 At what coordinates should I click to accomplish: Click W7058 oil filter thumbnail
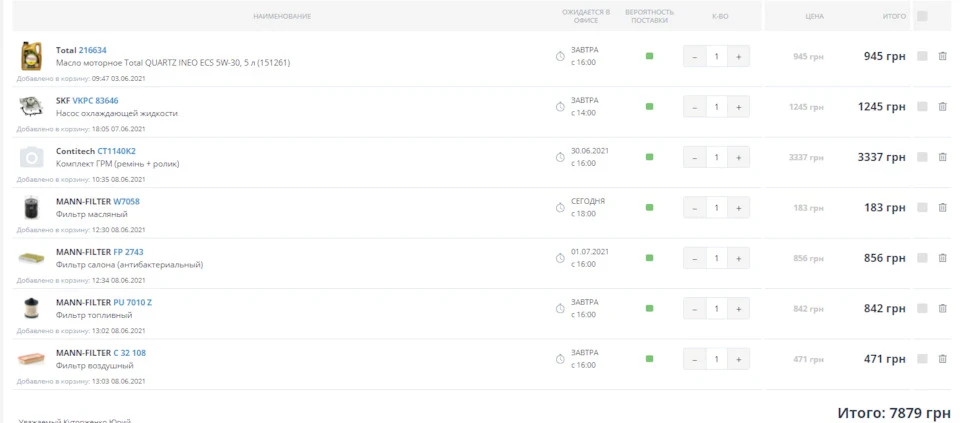click(31, 208)
